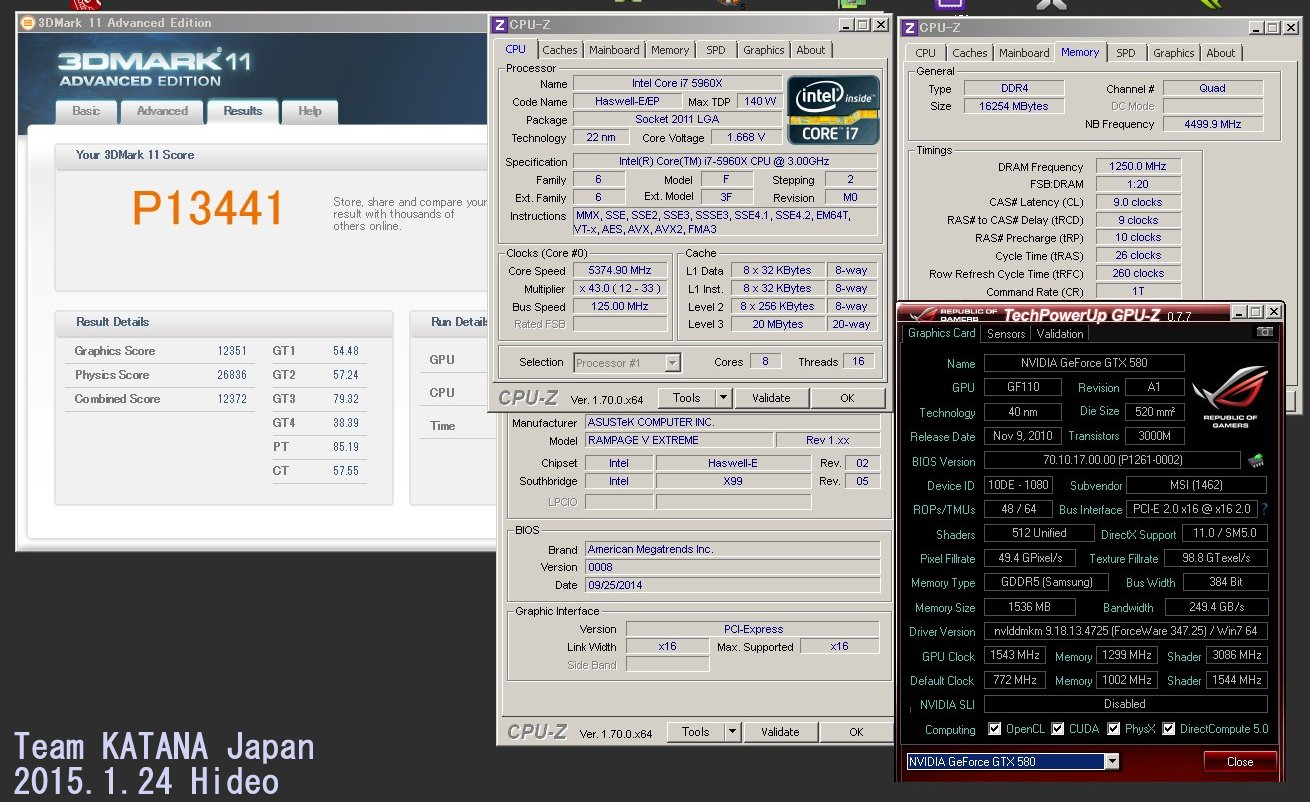Click the Intel Core i7 logo in CPU-Z
Image resolution: width=1310 pixels, height=802 pixels.
[x=833, y=110]
